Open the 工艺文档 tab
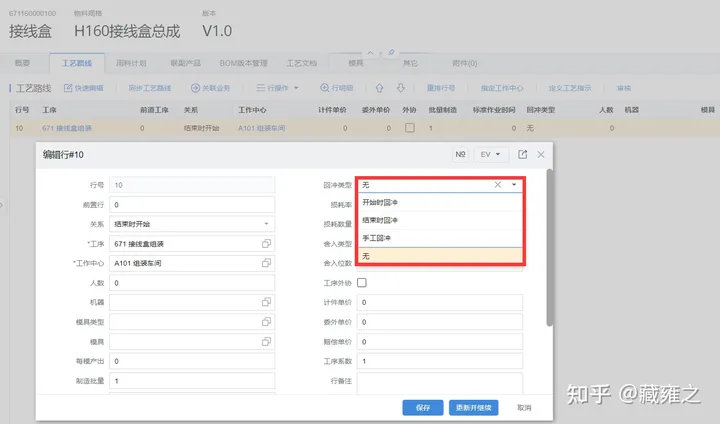Viewport: 720px width, 424px height. tap(301, 62)
